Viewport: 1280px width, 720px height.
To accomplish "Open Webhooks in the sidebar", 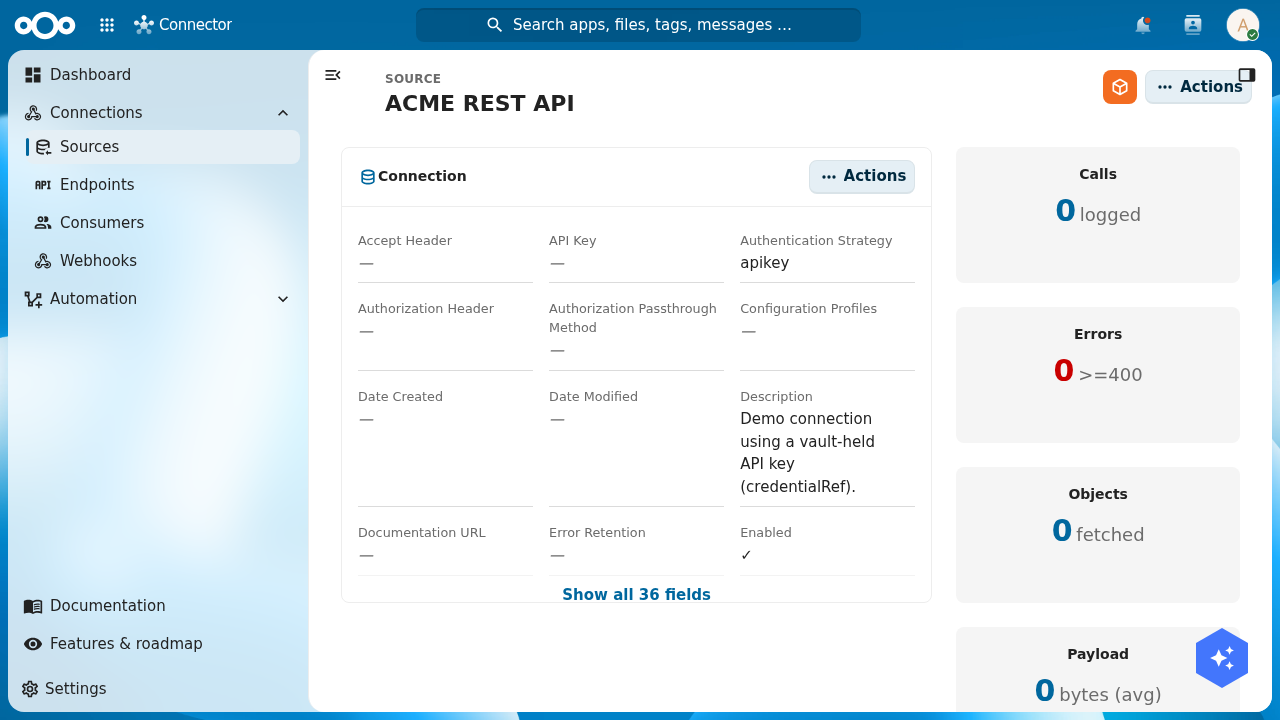I will [164, 261].
